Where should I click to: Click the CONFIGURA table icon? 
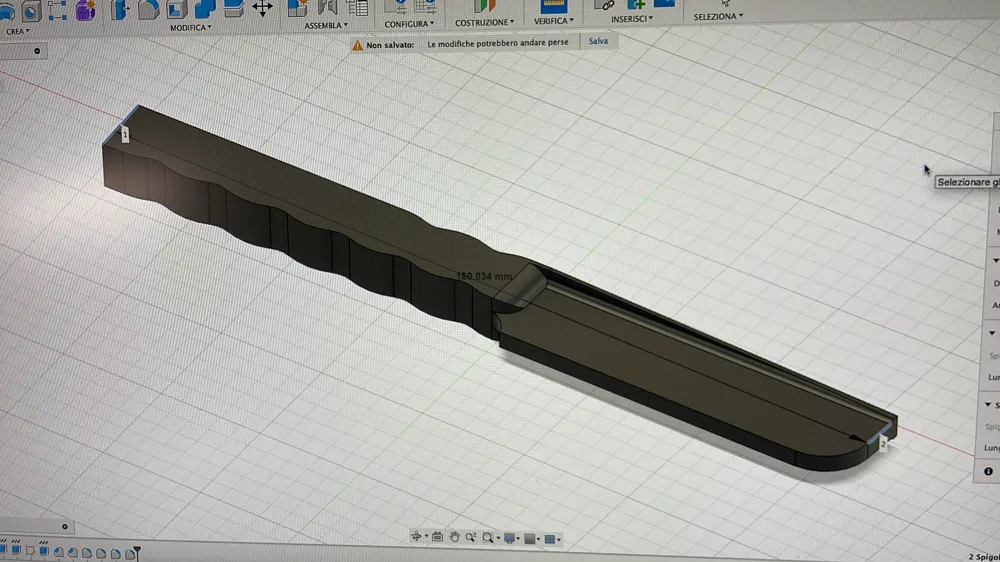click(x=425, y=6)
